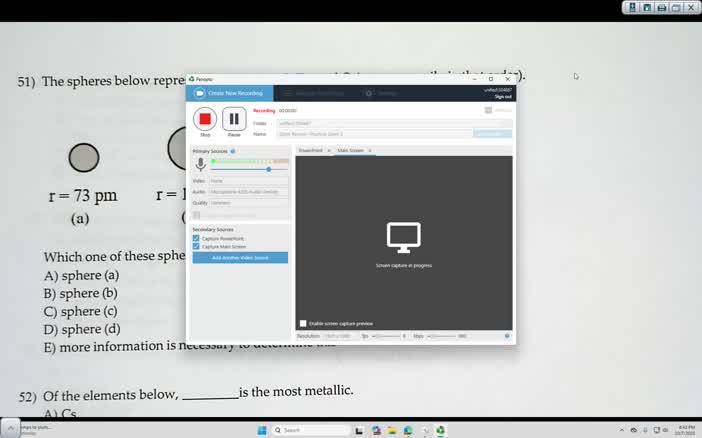
Task: Open the Copilot icon on the taskbar
Action: click(376, 430)
